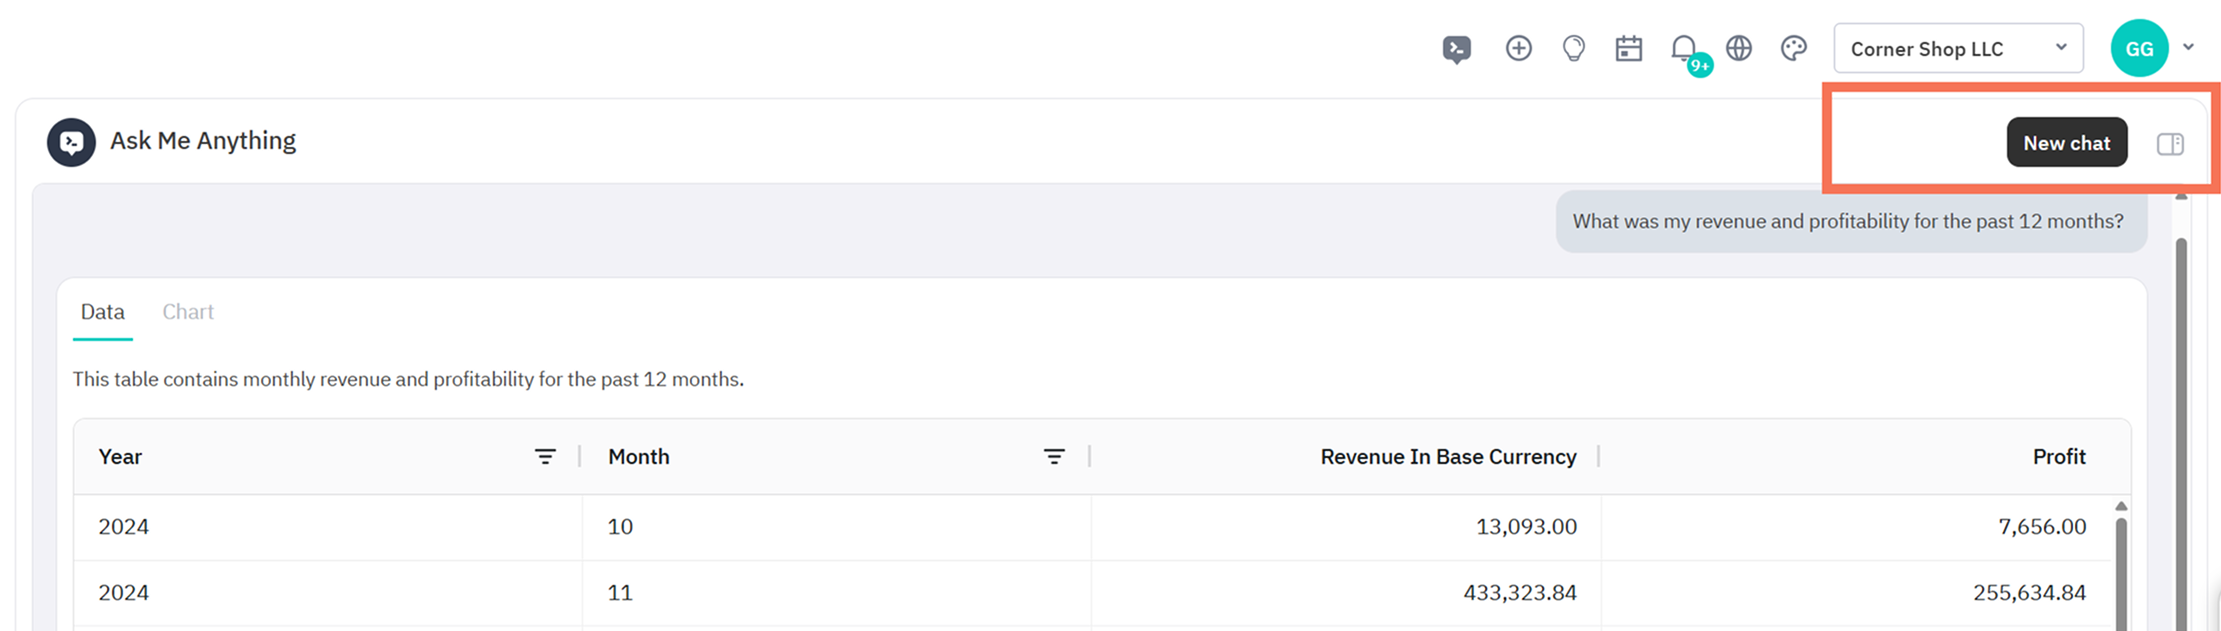Screen dimensions: 2221x631
Task: Click the quick create plus icon
Action: [1518, 48]
